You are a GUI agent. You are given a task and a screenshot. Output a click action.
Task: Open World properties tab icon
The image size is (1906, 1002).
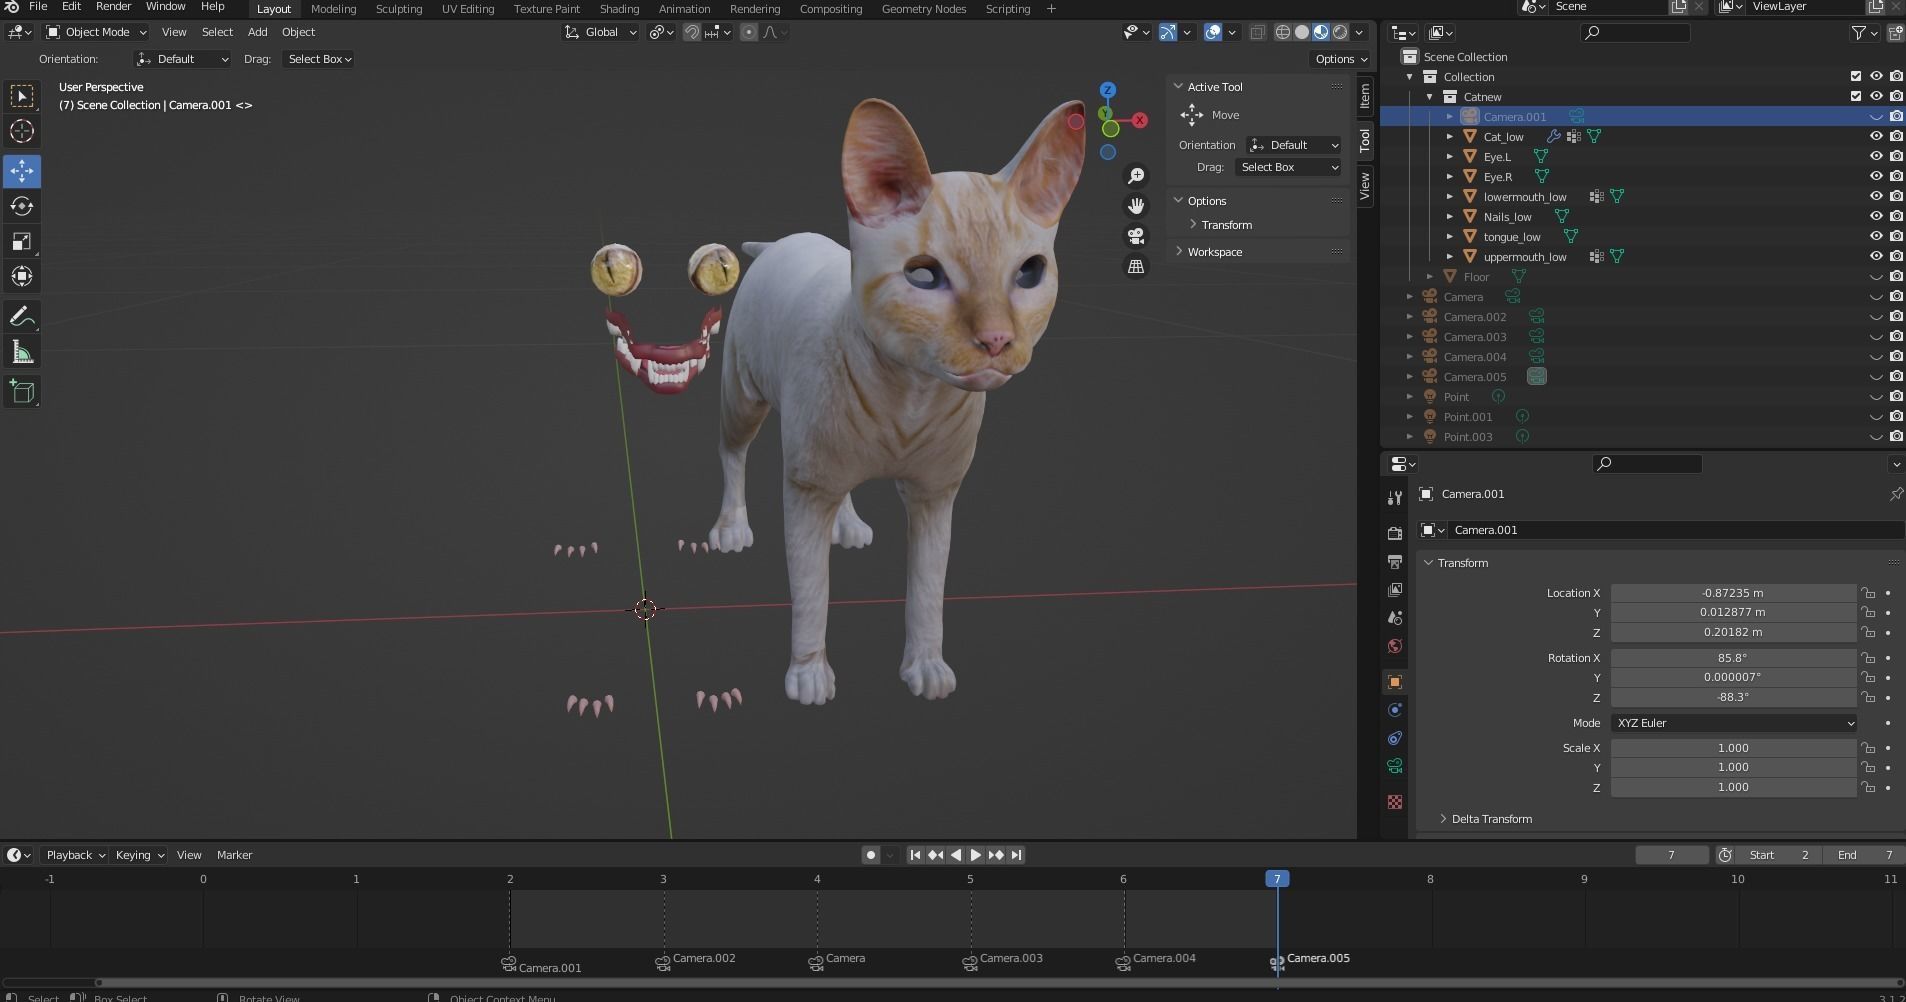click(1394, 645)
